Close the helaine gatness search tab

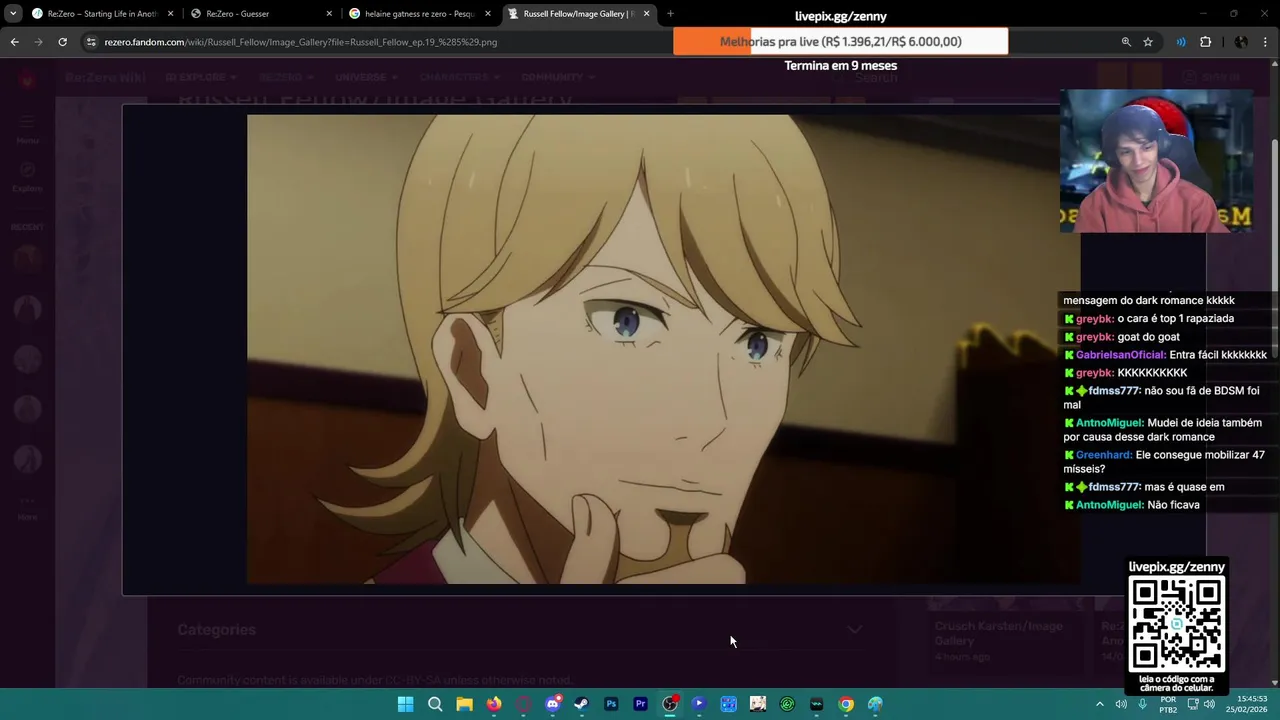point(488,14)
